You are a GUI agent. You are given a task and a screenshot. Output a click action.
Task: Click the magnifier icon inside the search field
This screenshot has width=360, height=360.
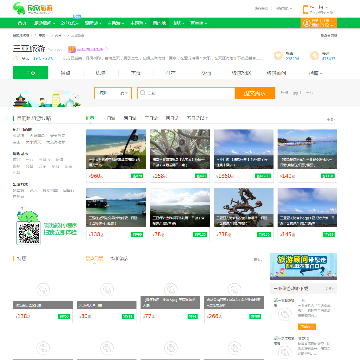point(143,93)
